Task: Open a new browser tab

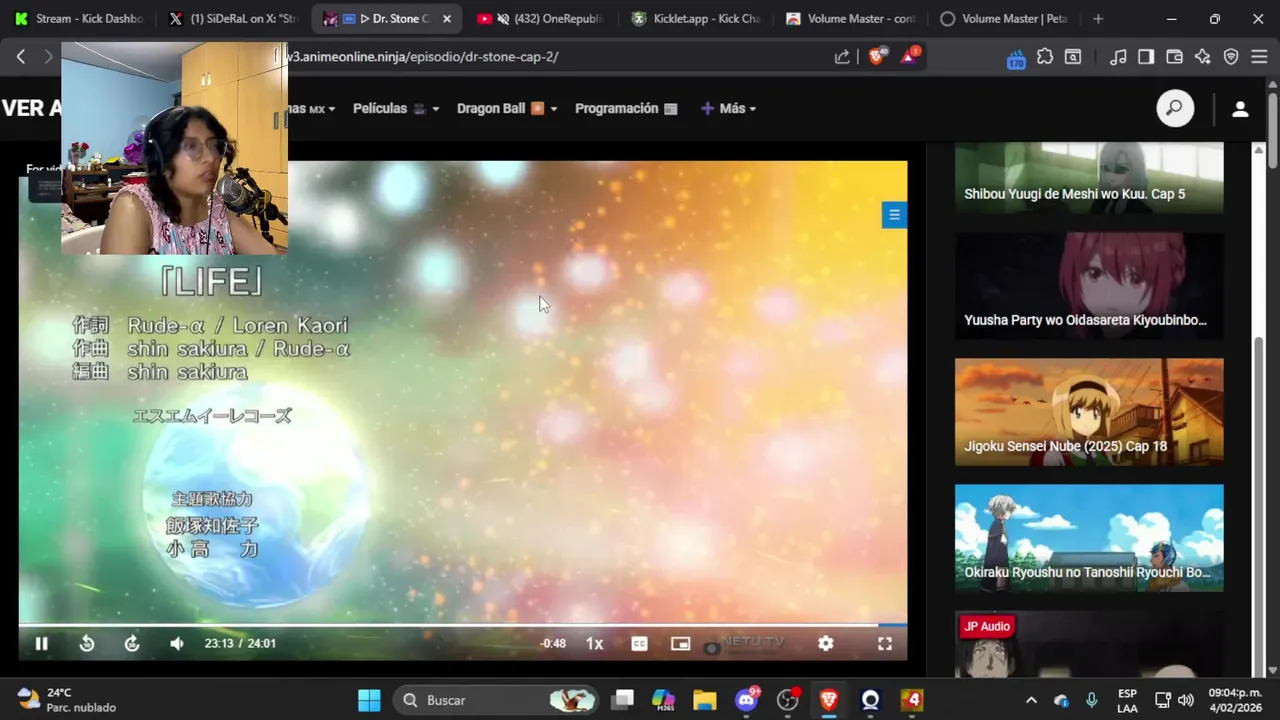Action: pyautogui.click(x=1098, y=19)
